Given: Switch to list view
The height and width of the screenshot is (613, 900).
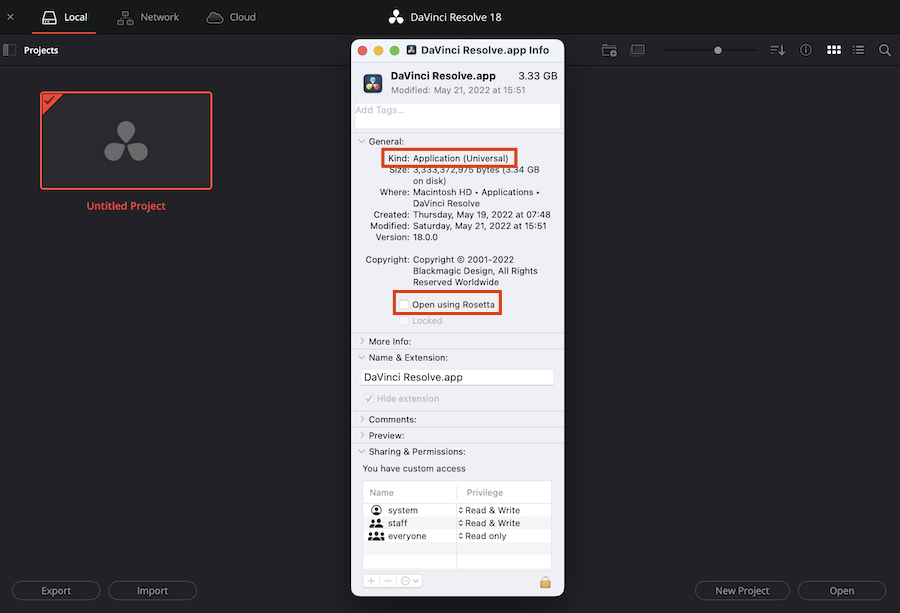Looking at the screenshot, I should 858,50.
